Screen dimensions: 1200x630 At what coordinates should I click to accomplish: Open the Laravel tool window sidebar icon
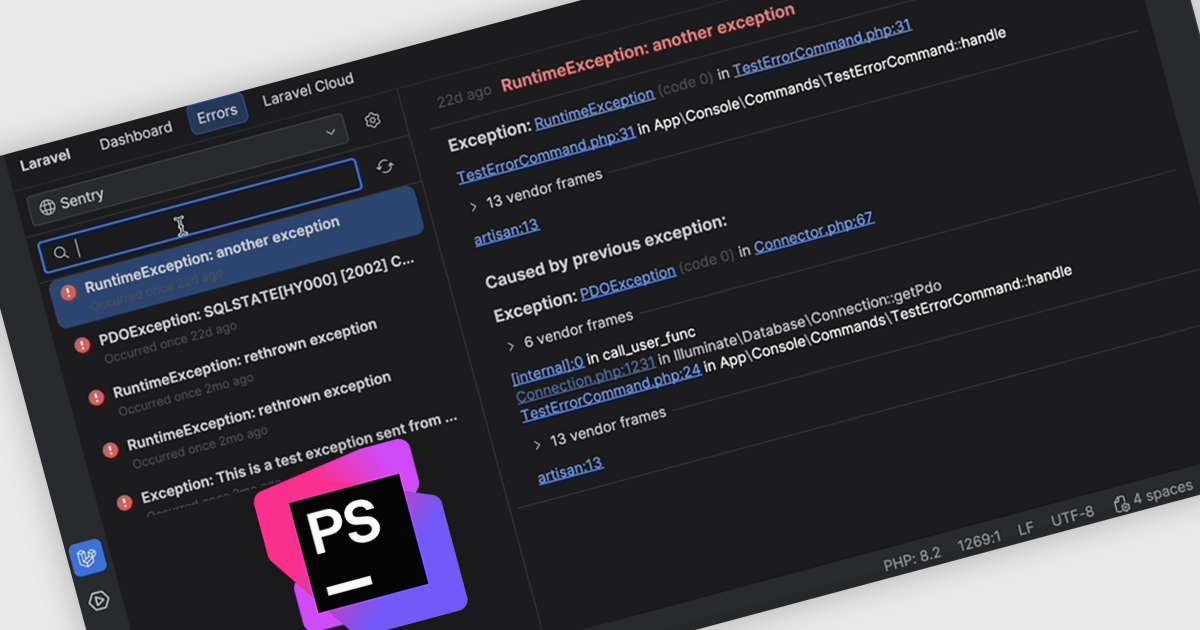[x=87, y=558]
